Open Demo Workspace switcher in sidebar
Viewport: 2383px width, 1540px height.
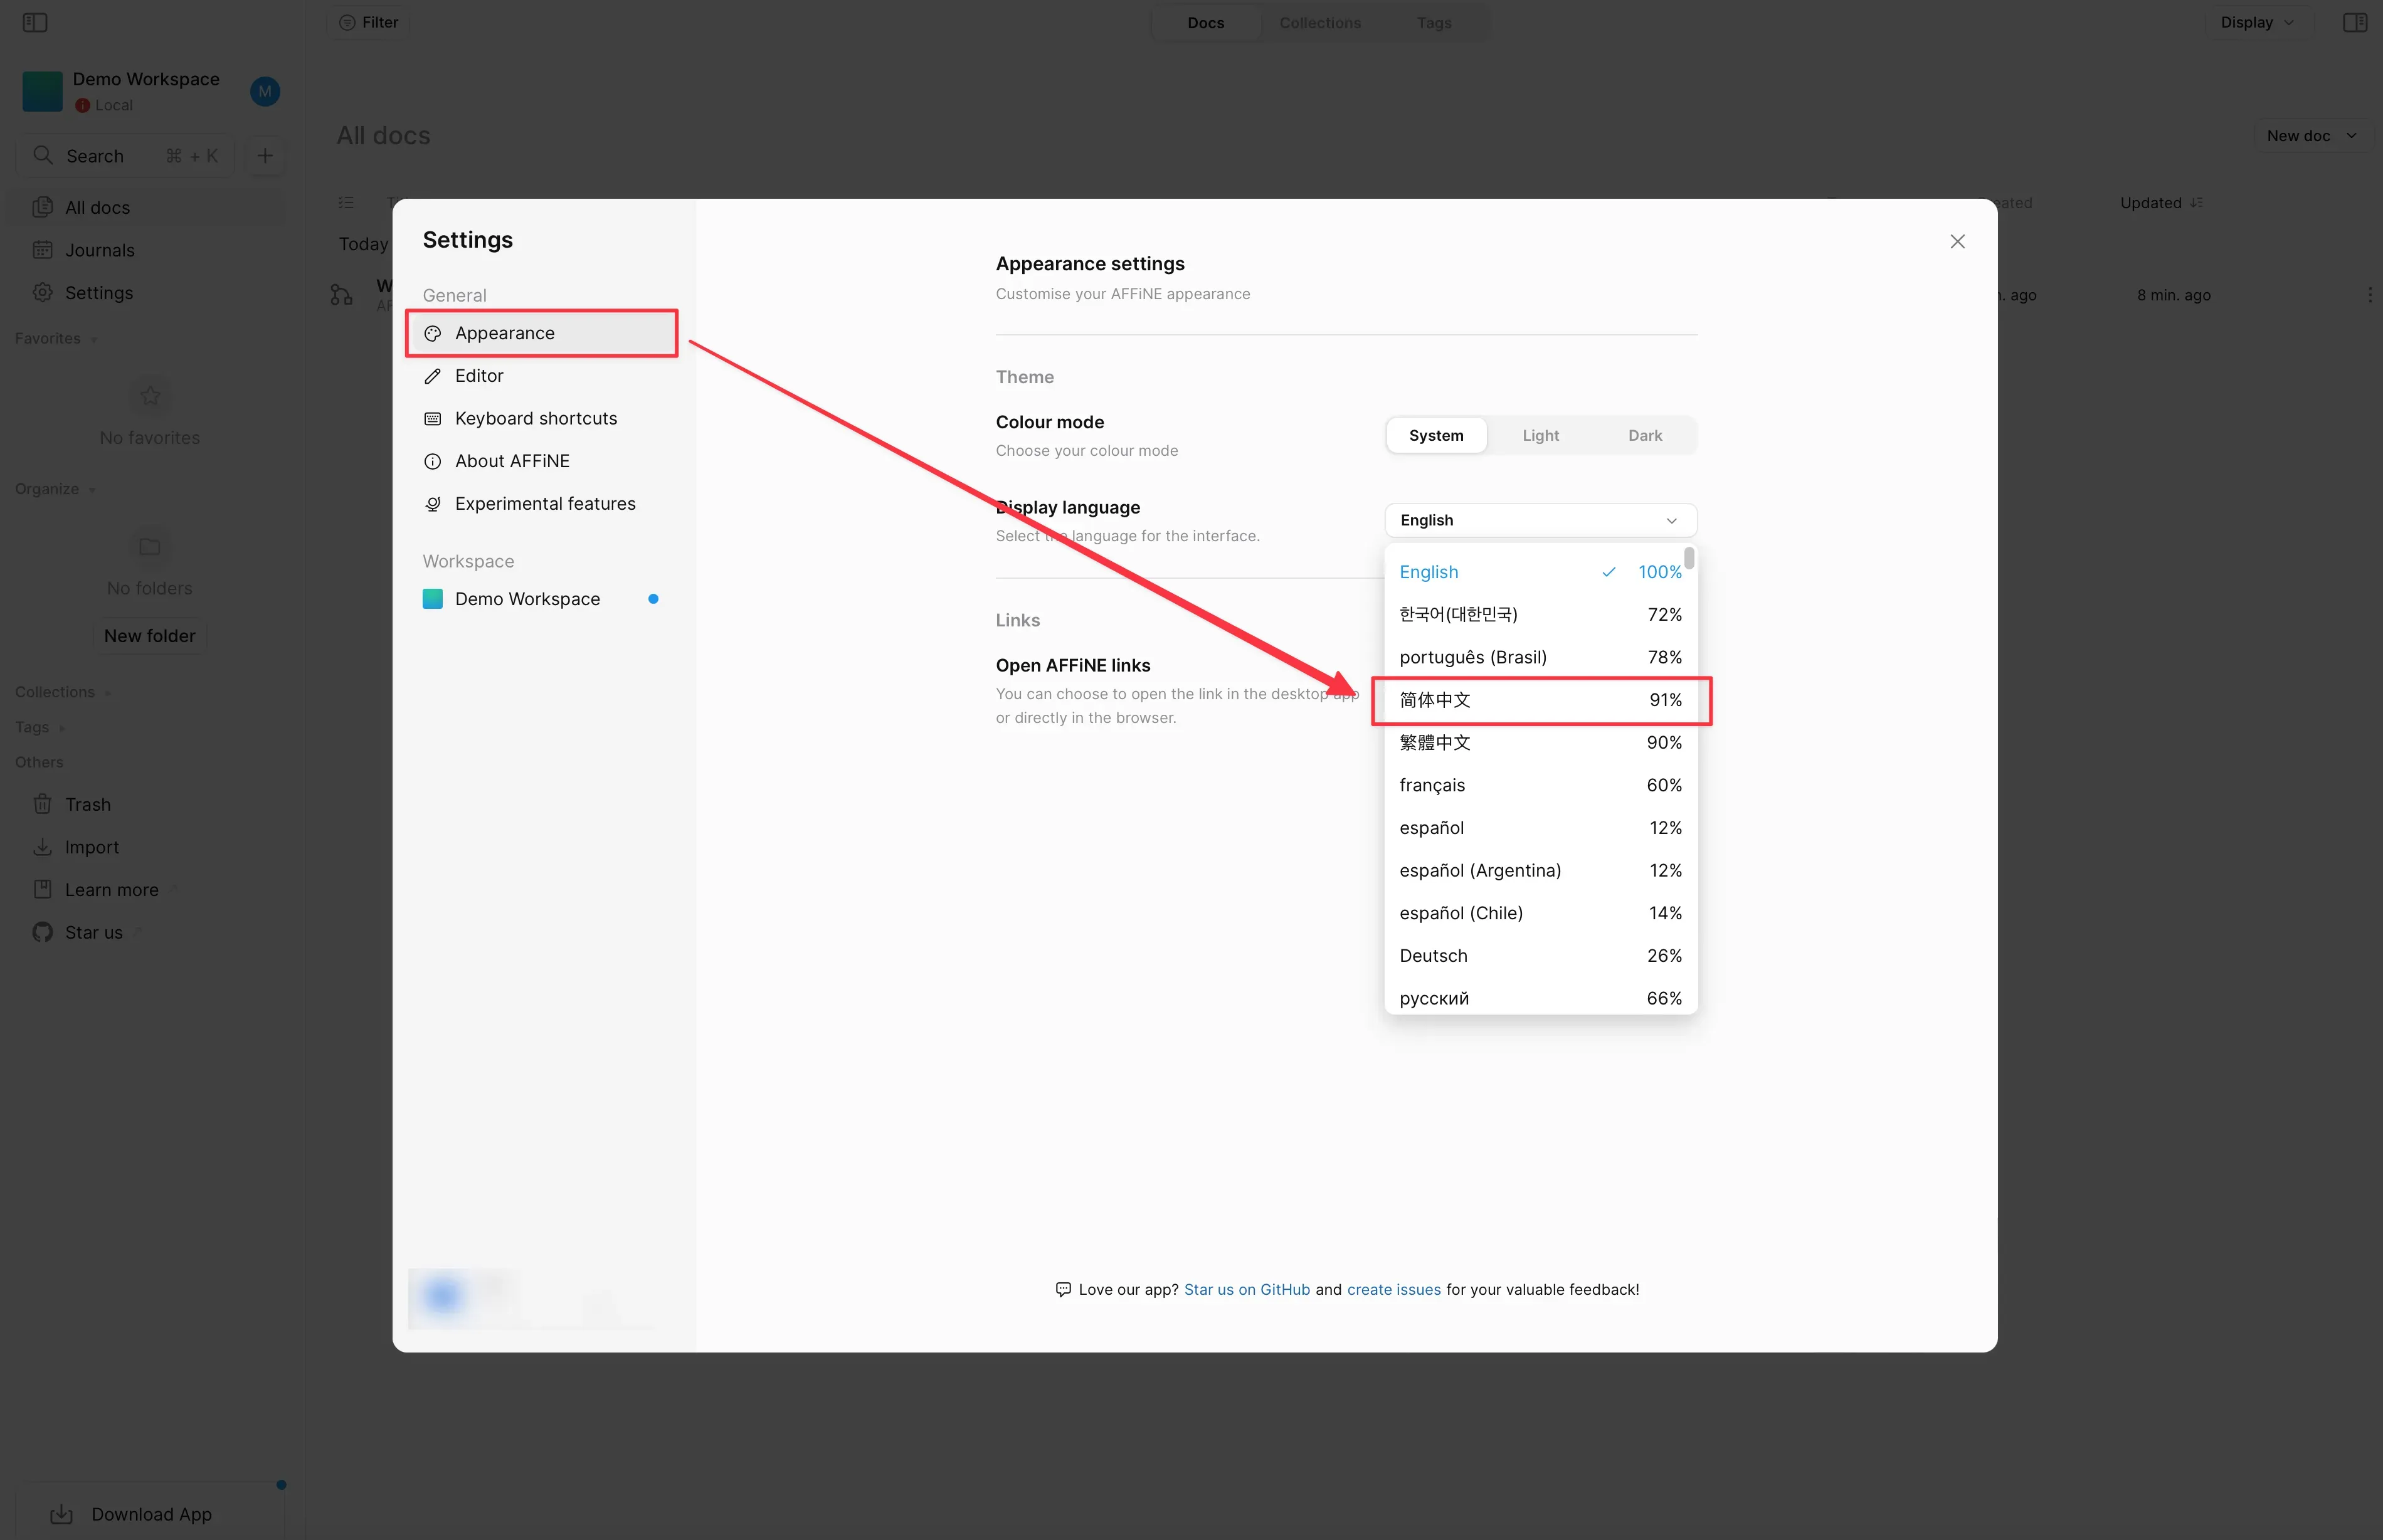tap(130, 92)
